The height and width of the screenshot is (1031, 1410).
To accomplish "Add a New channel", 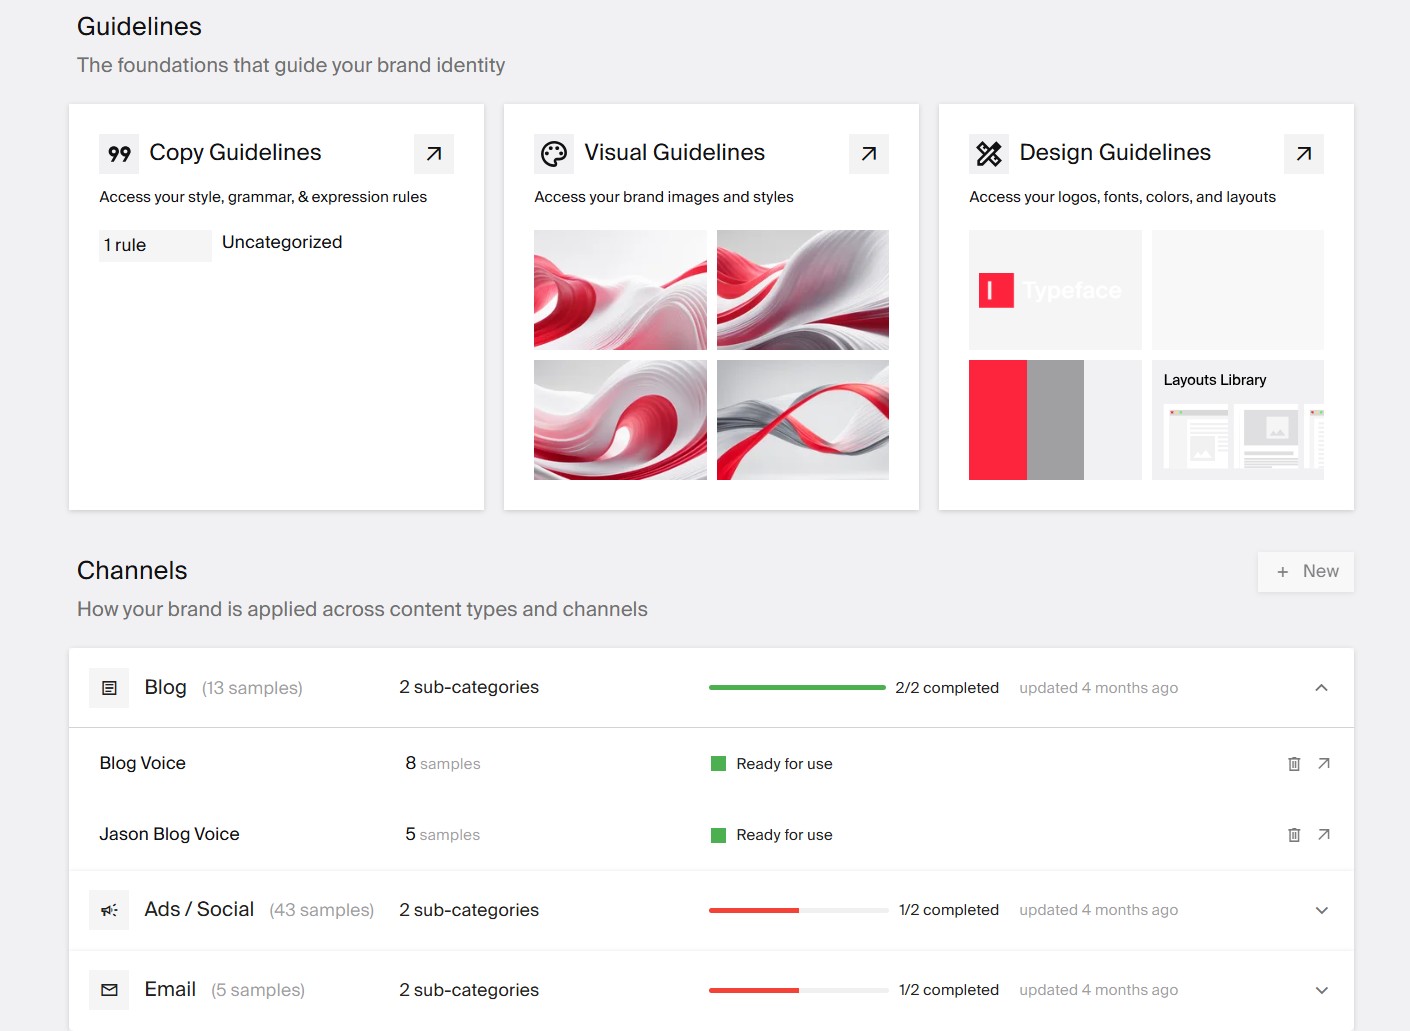I will (1306, 572).
